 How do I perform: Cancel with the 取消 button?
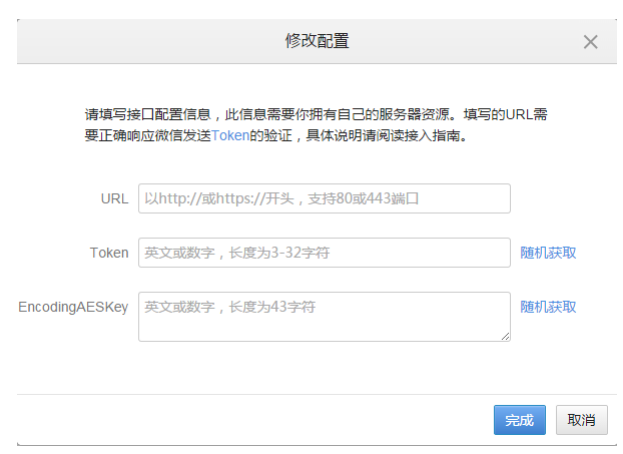[581, 420]
